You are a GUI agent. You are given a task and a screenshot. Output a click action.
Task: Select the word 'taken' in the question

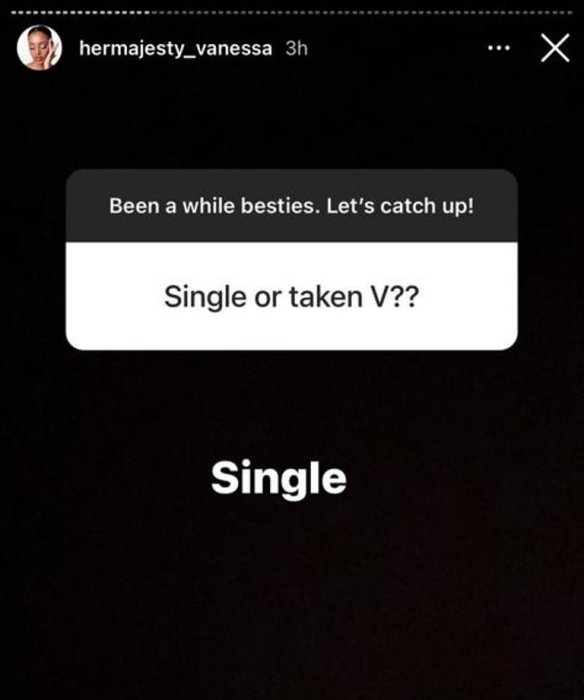[325, 296]
